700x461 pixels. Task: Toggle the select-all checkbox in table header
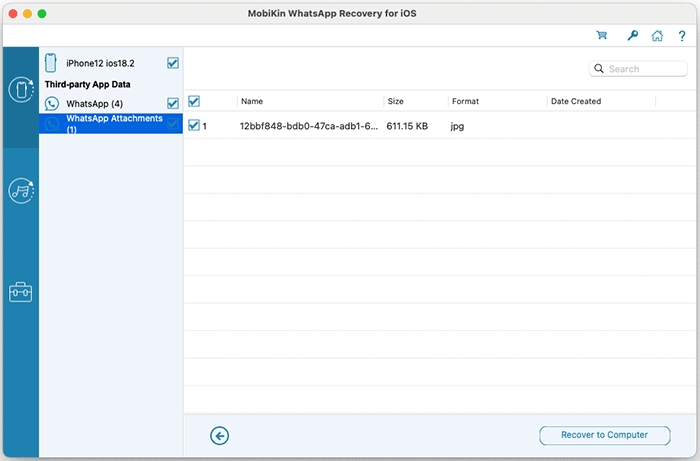194,101
